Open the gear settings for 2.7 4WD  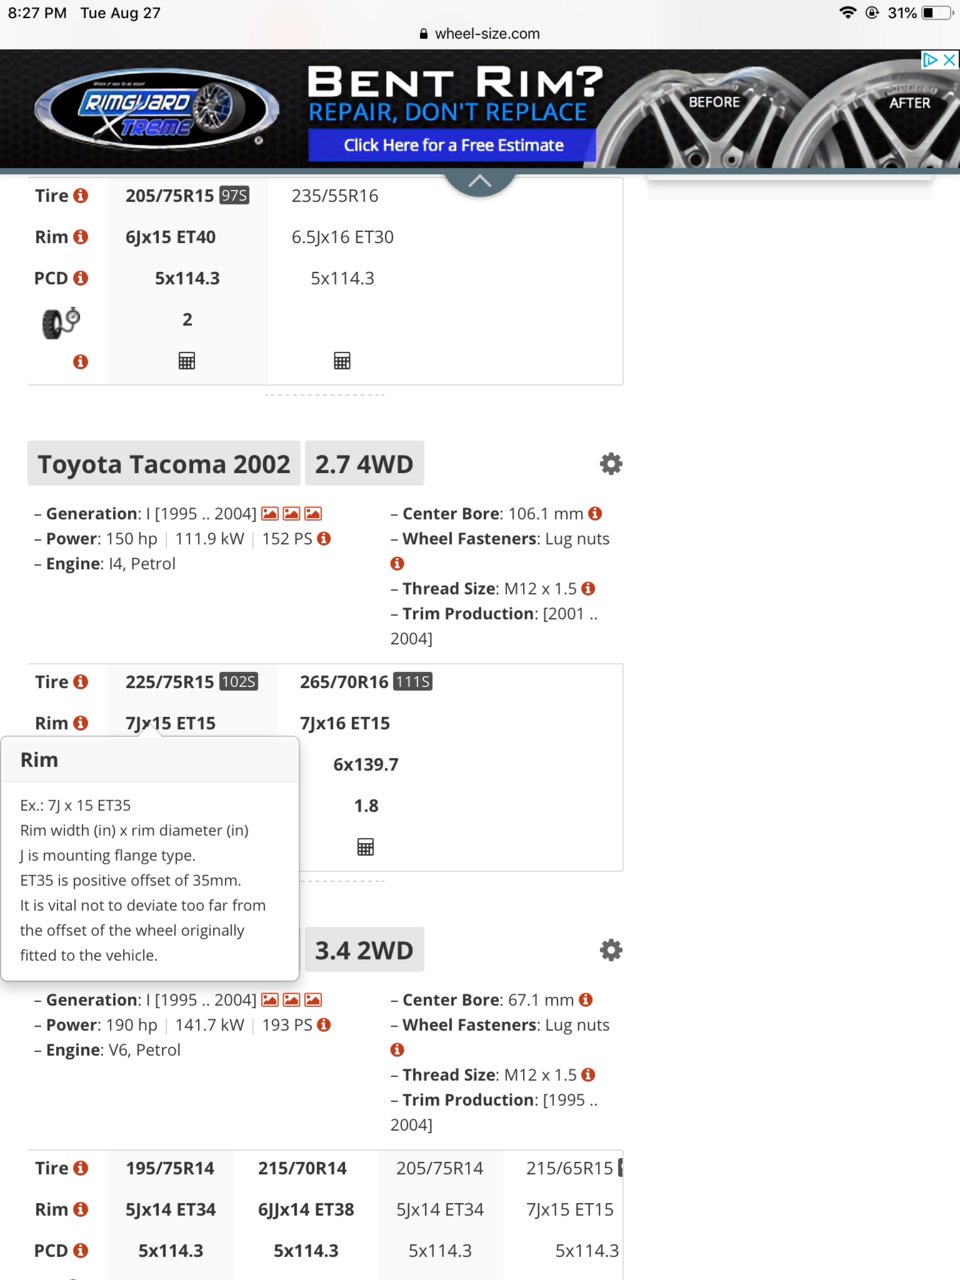[611, 464]
